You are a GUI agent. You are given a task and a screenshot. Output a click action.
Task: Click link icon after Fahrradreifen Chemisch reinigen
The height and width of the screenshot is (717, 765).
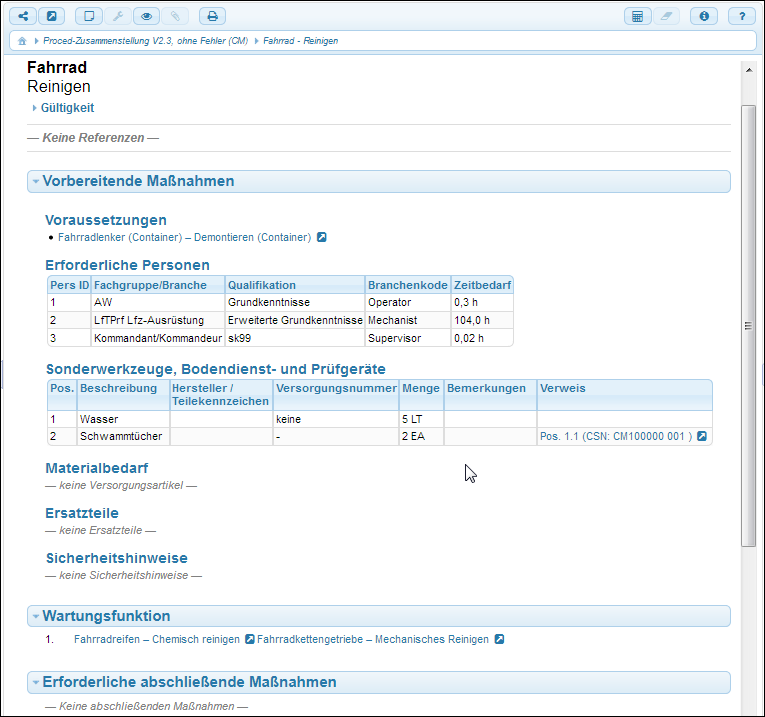tap(249, 639)
